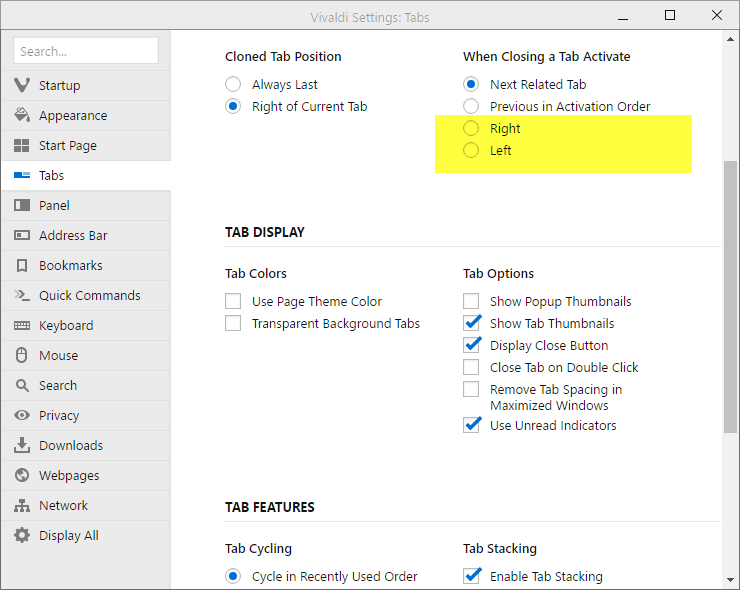Click the Address Bar icon

pyautogui.click(x=22, y=235)
